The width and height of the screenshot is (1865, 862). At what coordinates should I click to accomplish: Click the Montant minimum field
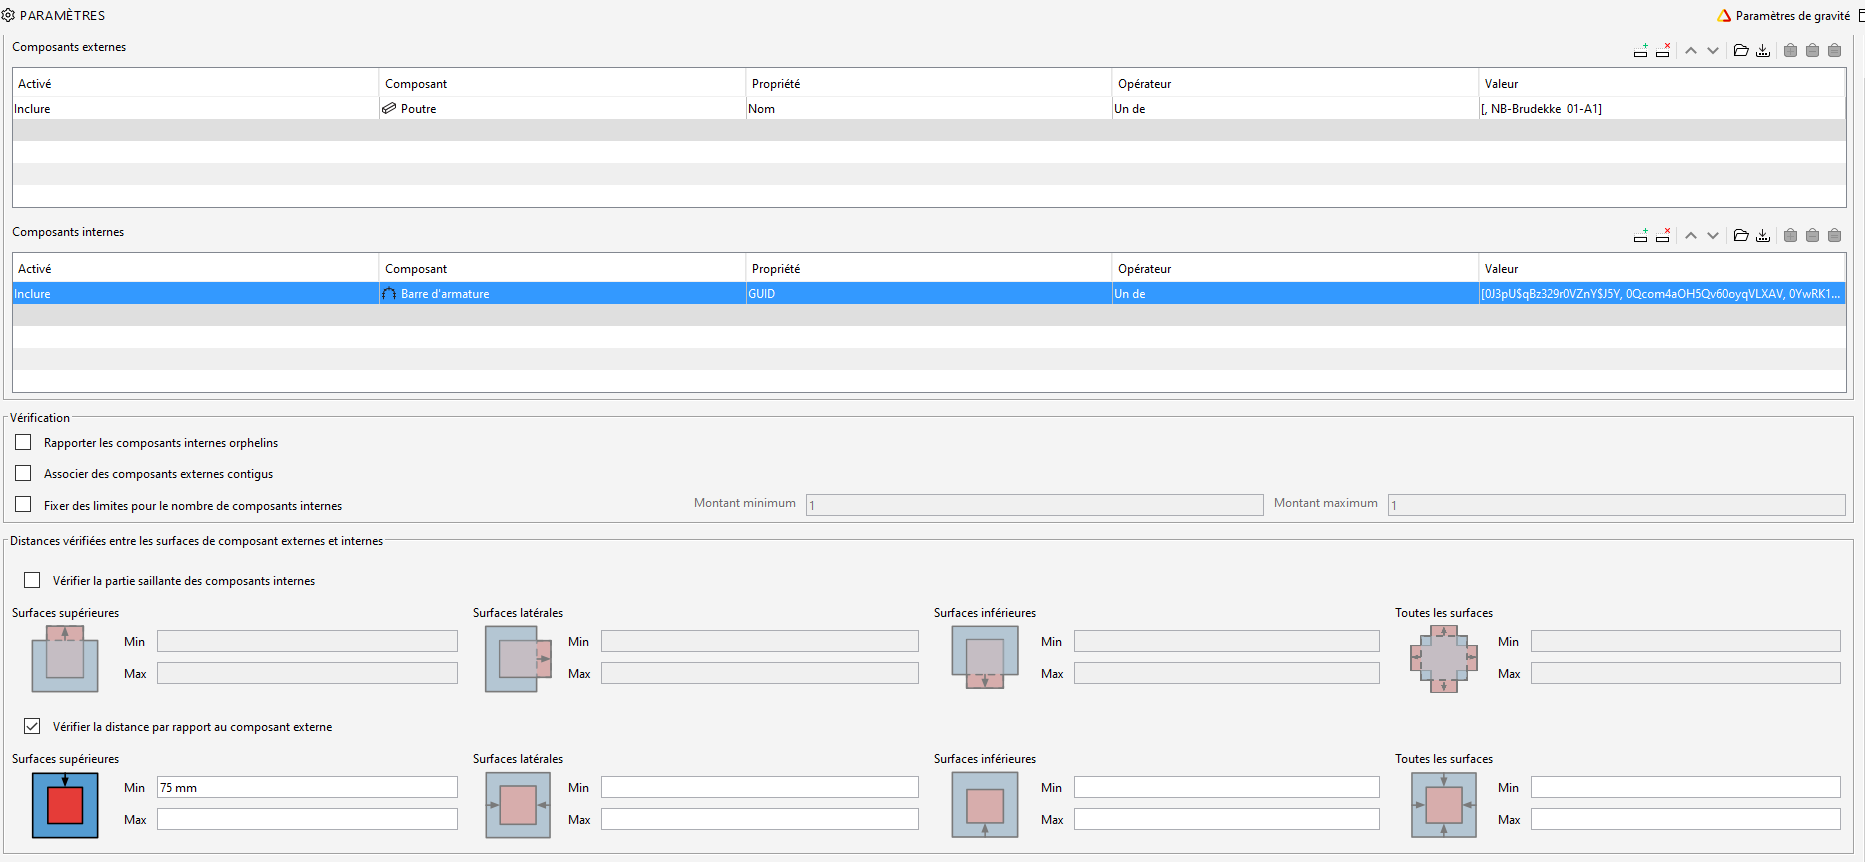(1035, 505)
